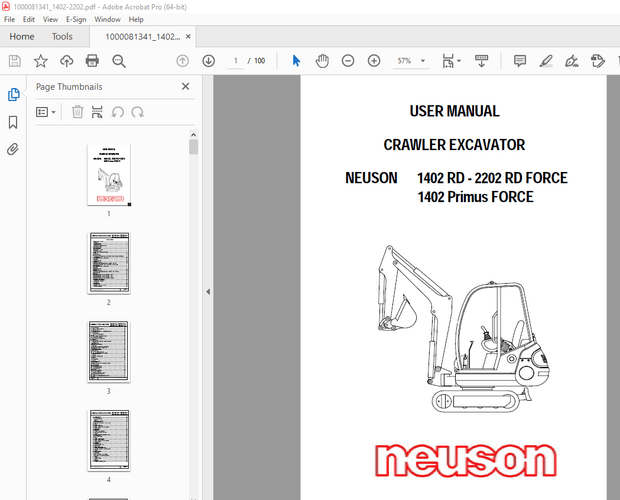The height and width of the screenshot is (500, 620).
Task: Click the stamp tool icon
Action: [x=597, y=61]
